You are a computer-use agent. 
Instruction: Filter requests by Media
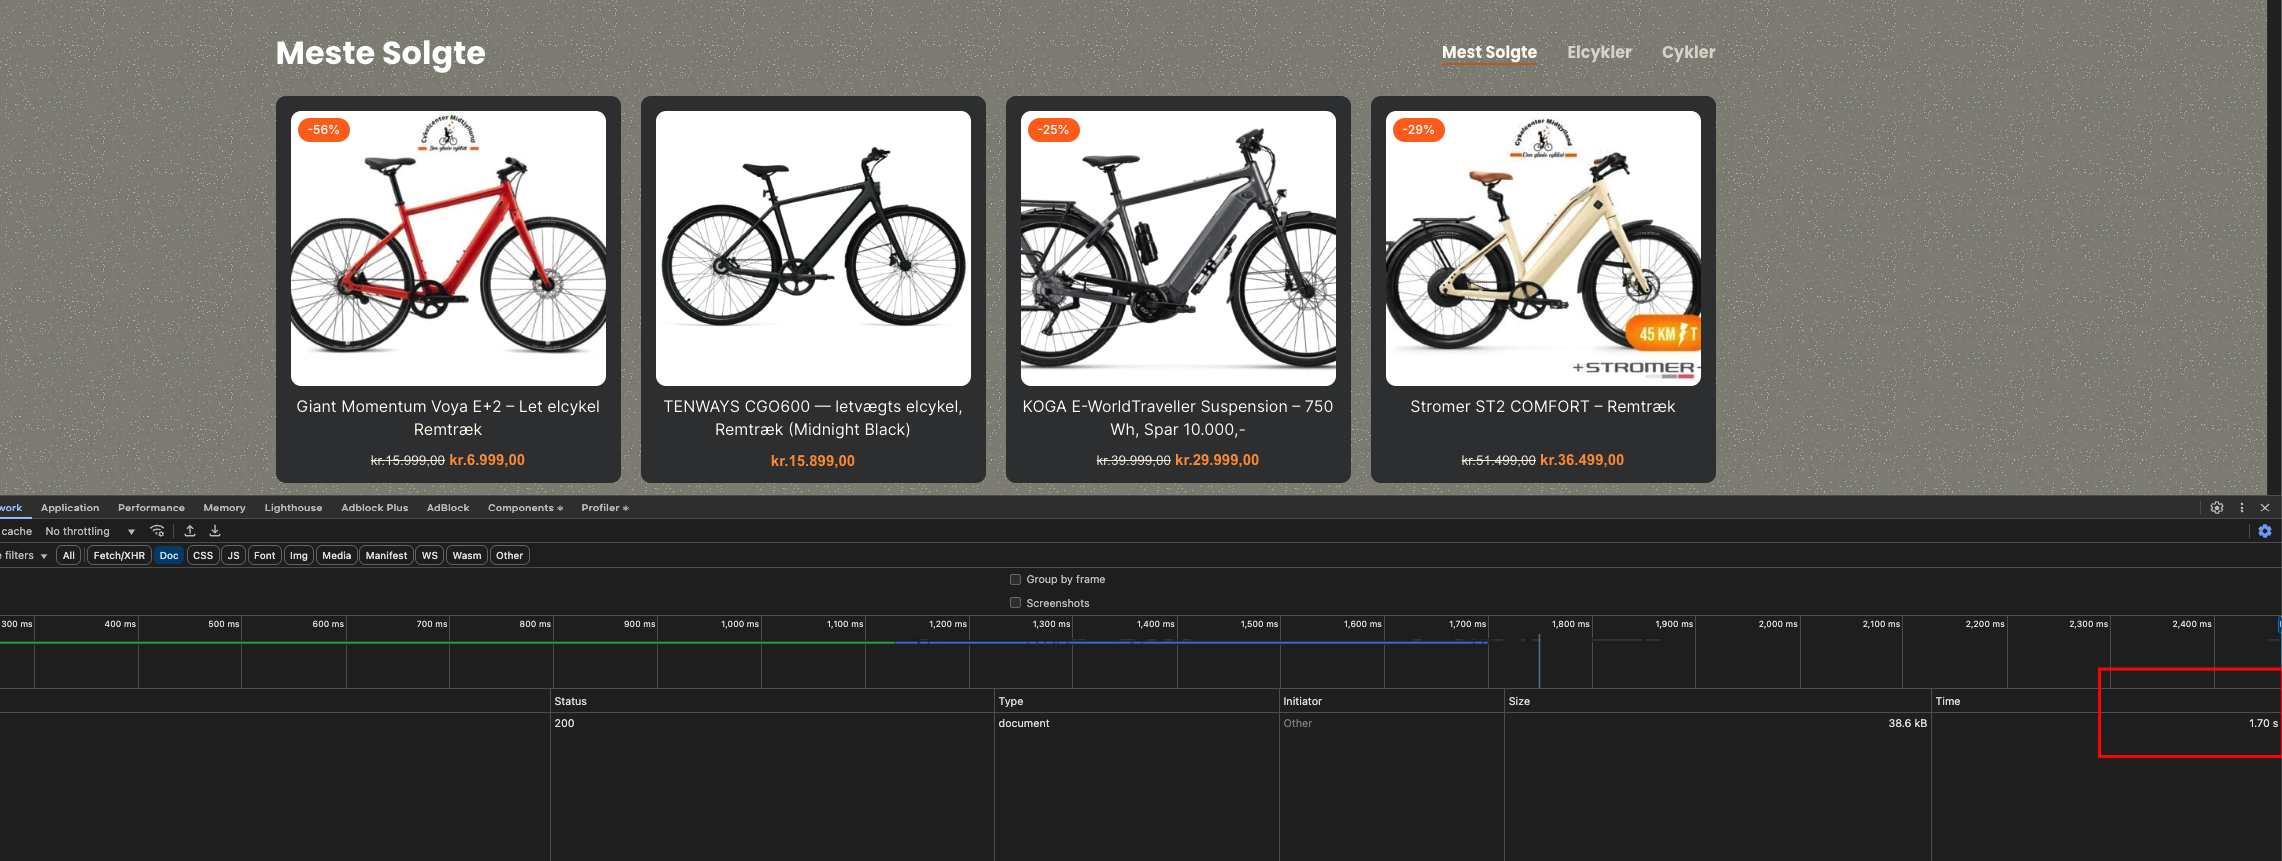pyautogui.click(x=337, y=556)
